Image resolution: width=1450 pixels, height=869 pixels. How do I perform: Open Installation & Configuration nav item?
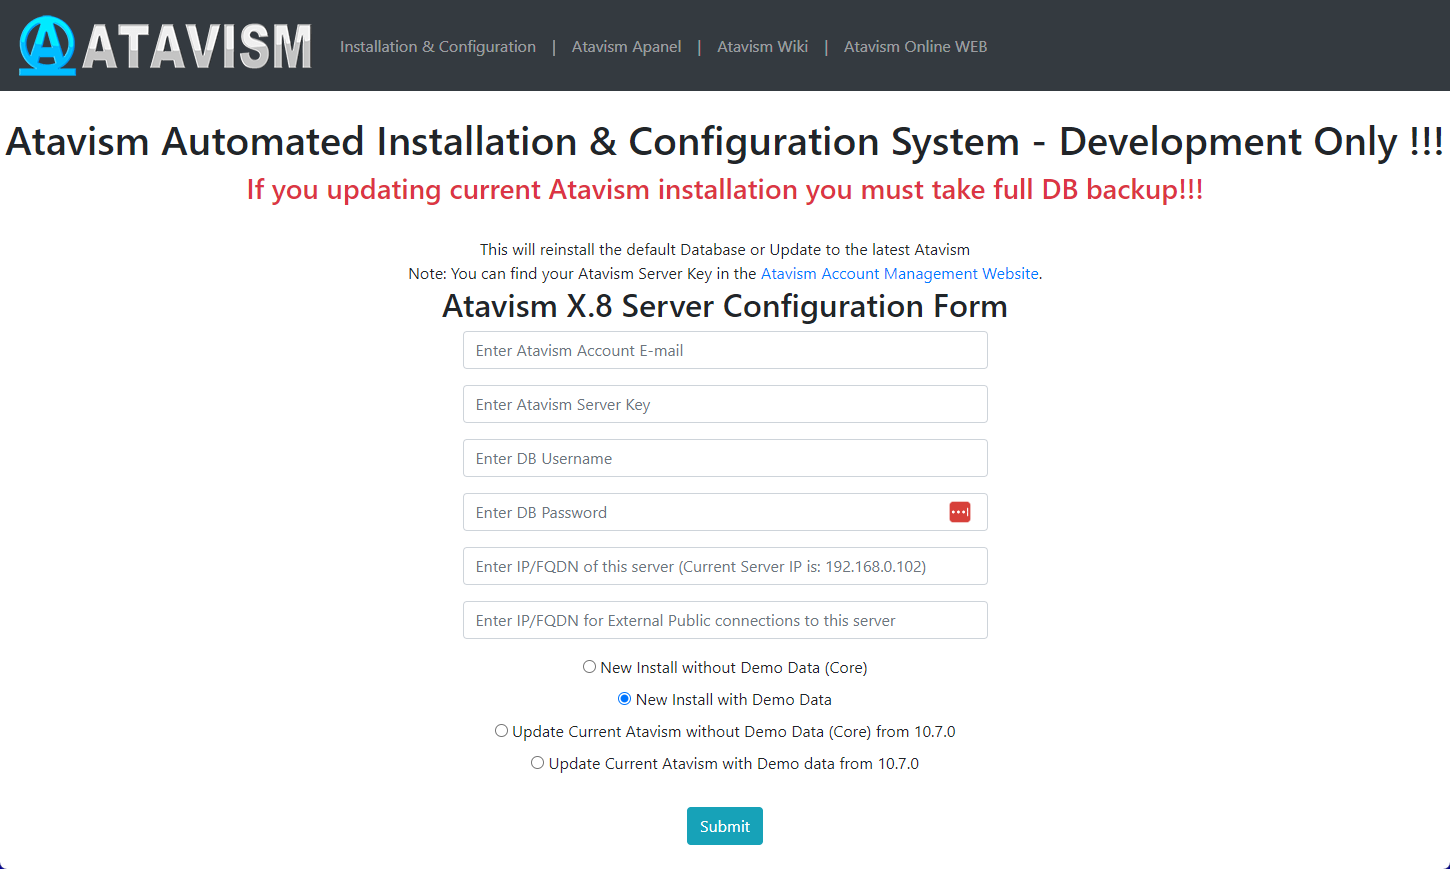point(437,47)
